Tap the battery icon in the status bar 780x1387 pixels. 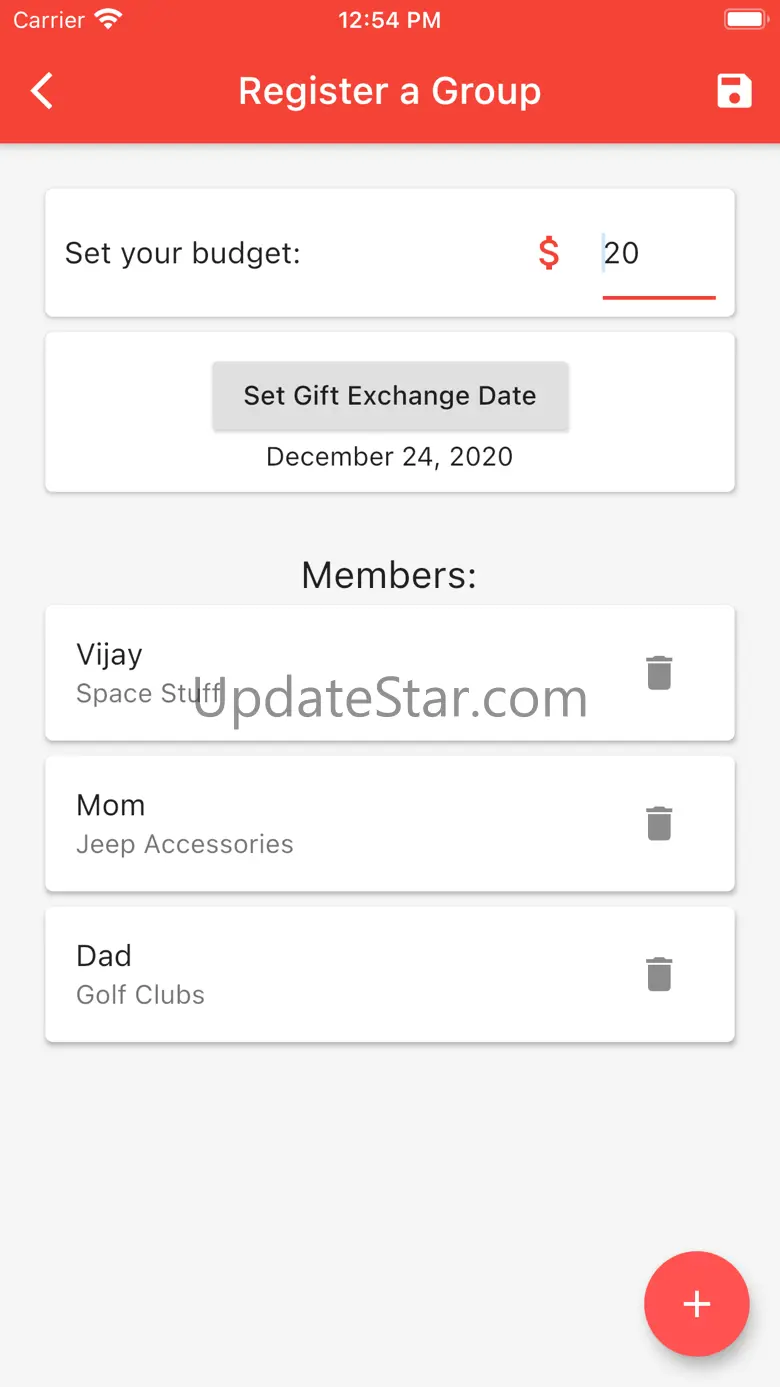pos(744,20)
